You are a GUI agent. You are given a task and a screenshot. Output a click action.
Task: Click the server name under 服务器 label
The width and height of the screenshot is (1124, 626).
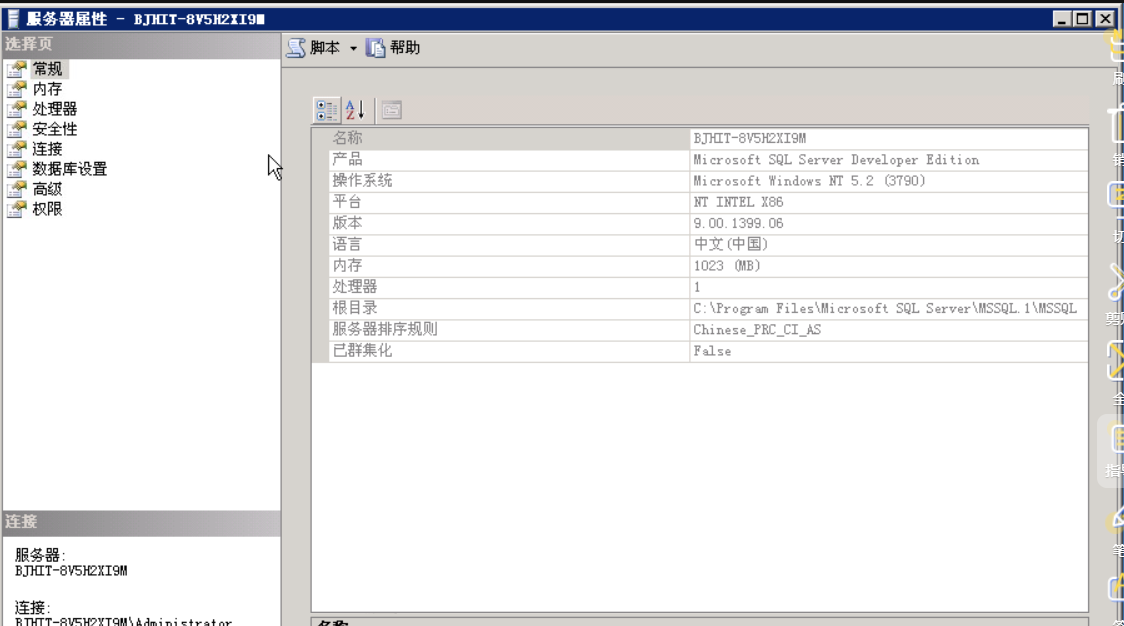tap(71, 572)
